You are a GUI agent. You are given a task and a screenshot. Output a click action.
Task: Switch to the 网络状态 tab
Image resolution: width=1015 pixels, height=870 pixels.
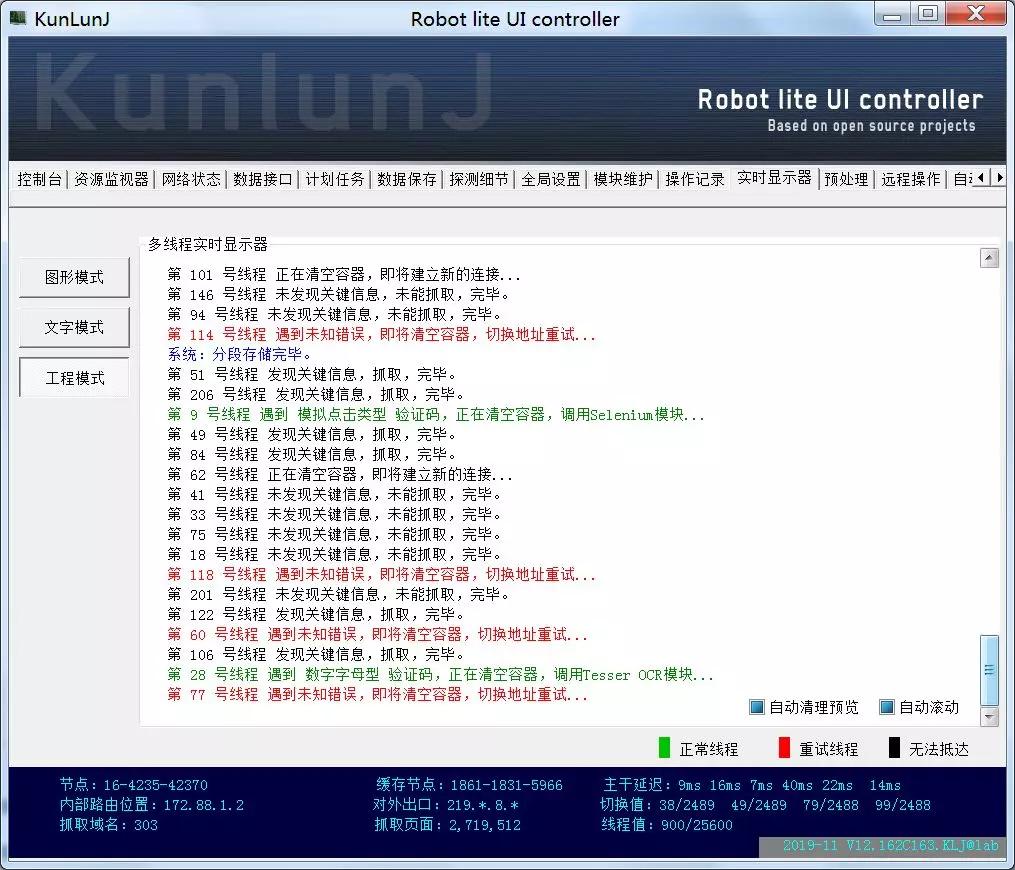tap(191, 180)
